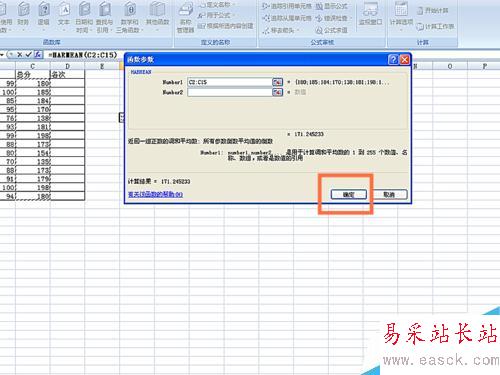Select 追踪从属单元格 trace dependents
The image size is (500, 375).
tap(287, 18)
